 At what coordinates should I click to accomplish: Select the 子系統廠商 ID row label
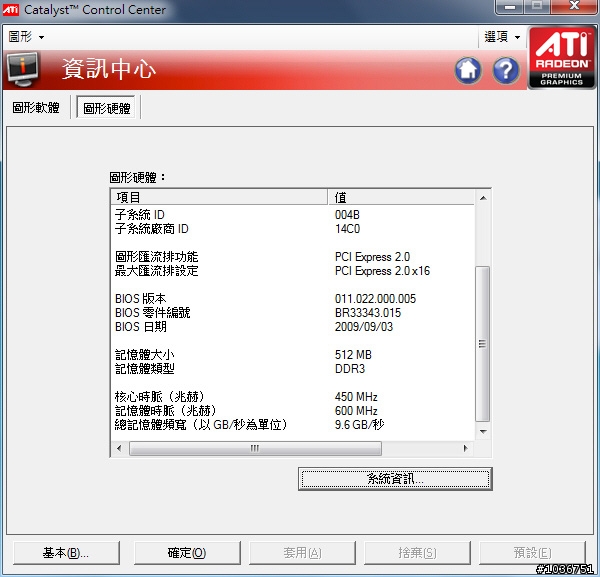tap(152, 229)
